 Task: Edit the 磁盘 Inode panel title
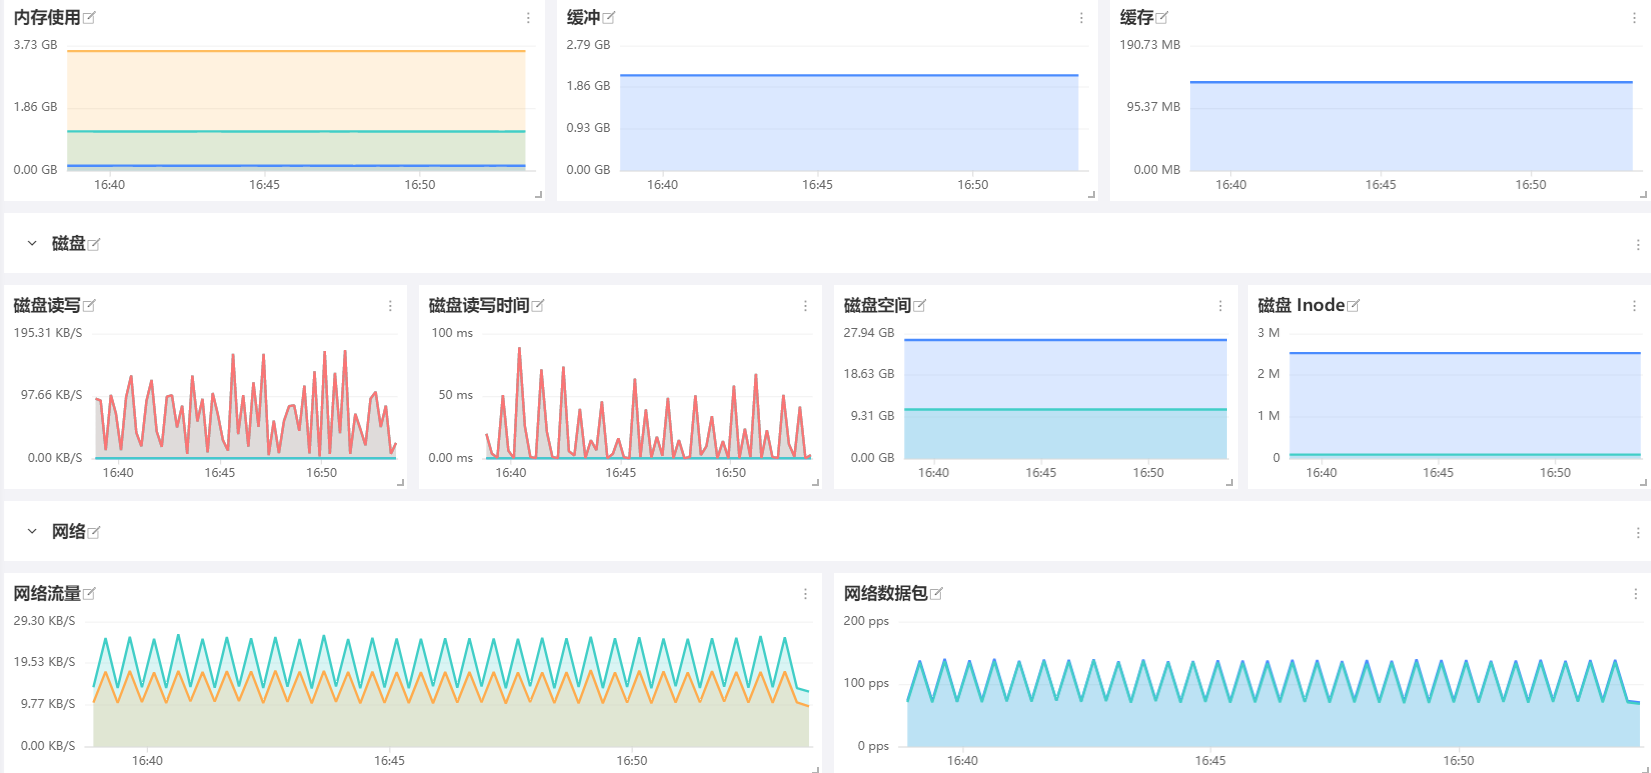(x=1354, y=306)
